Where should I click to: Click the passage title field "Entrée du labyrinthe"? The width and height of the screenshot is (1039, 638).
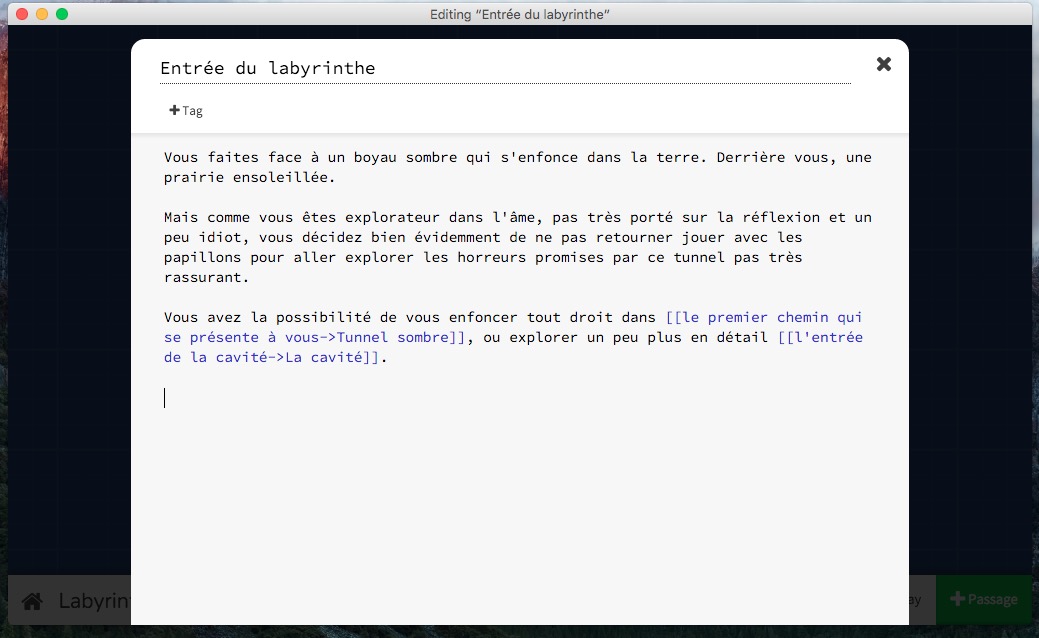tap(504, 69)
